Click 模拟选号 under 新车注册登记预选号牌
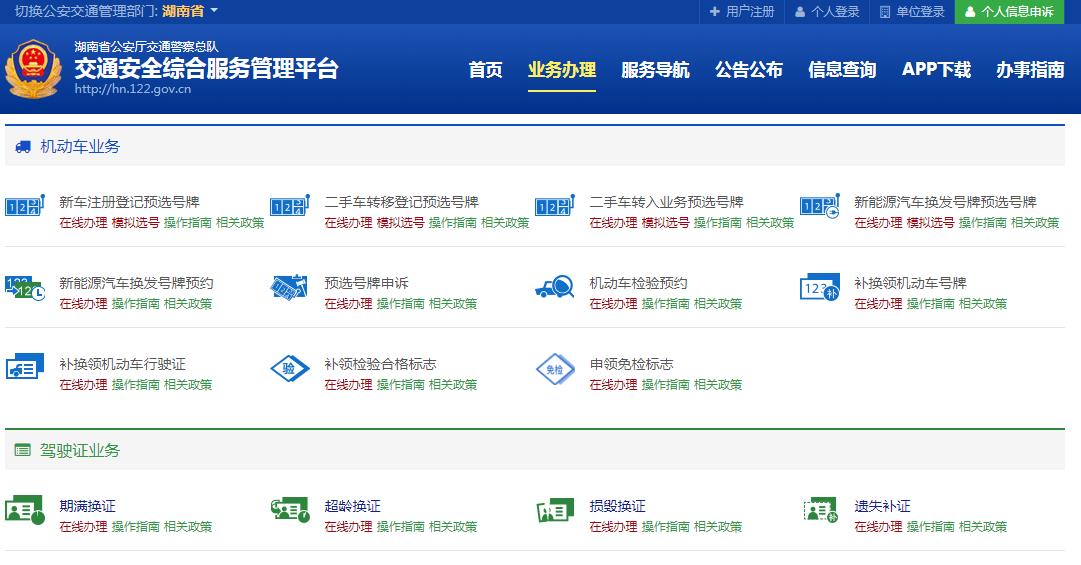 pyautogui.click(x=136, y=223)
